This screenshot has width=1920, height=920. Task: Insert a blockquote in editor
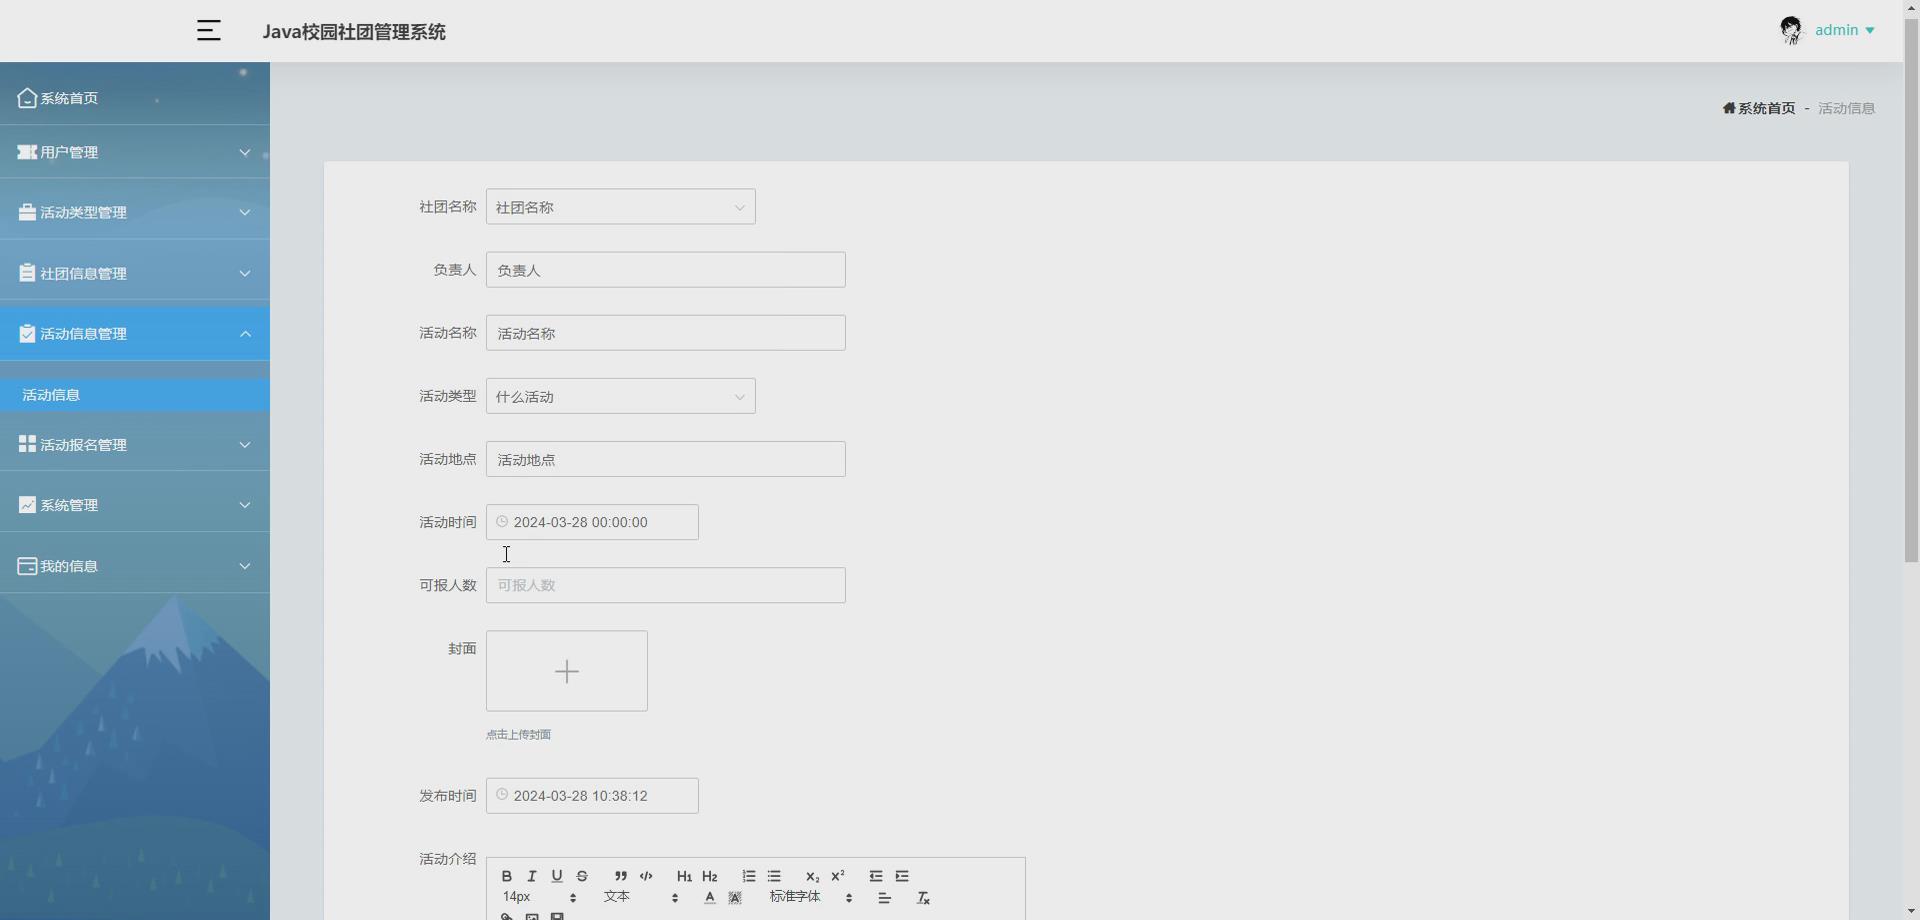coord(621,876)
